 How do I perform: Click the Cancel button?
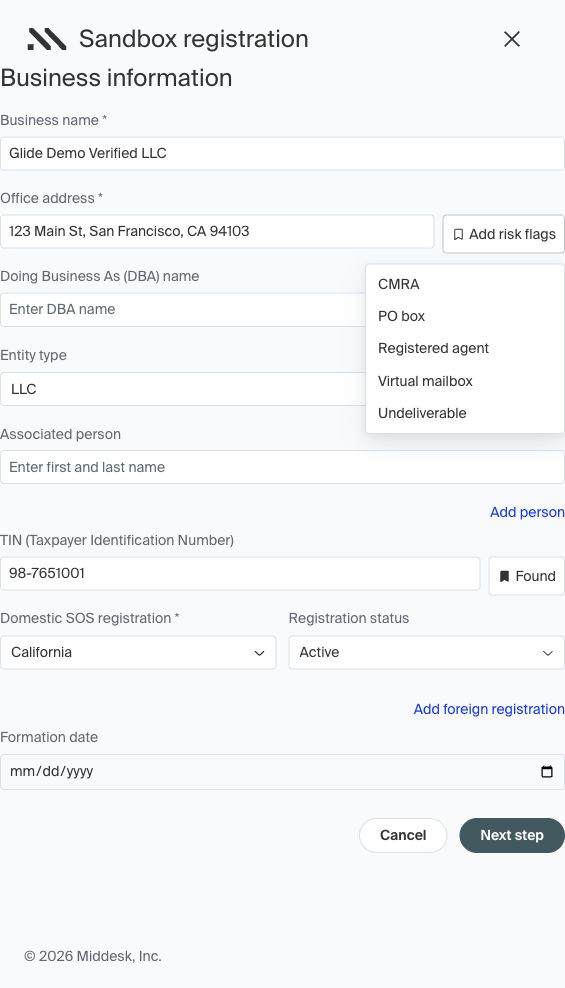click(x=403, y=836)
